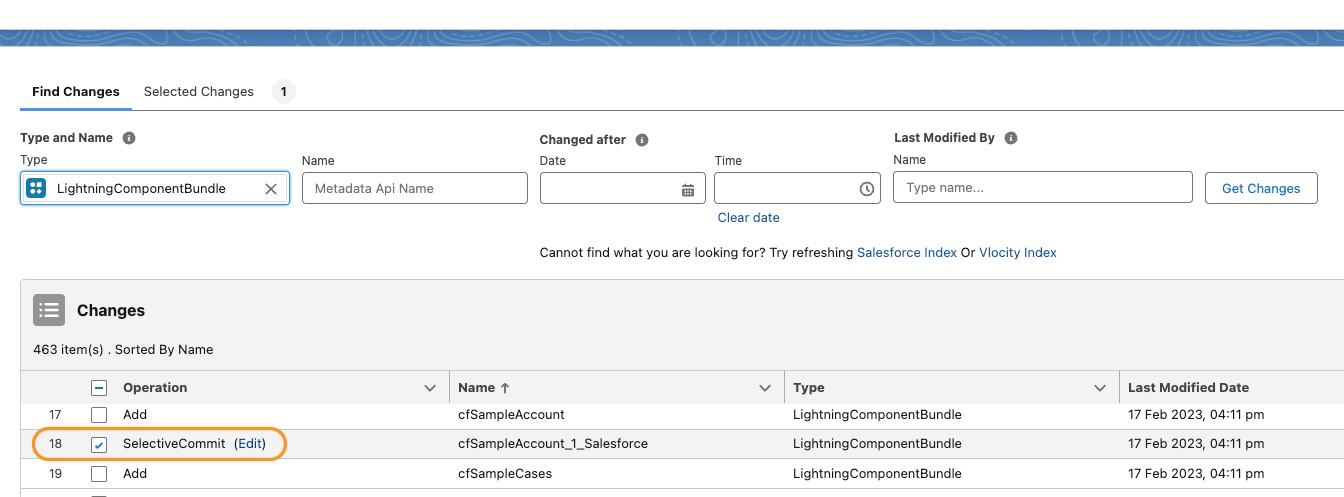This screenshot has width=1344, height=497.
Task: Click the LightningComponentBundle type icon
Action: tap(36, 188)
